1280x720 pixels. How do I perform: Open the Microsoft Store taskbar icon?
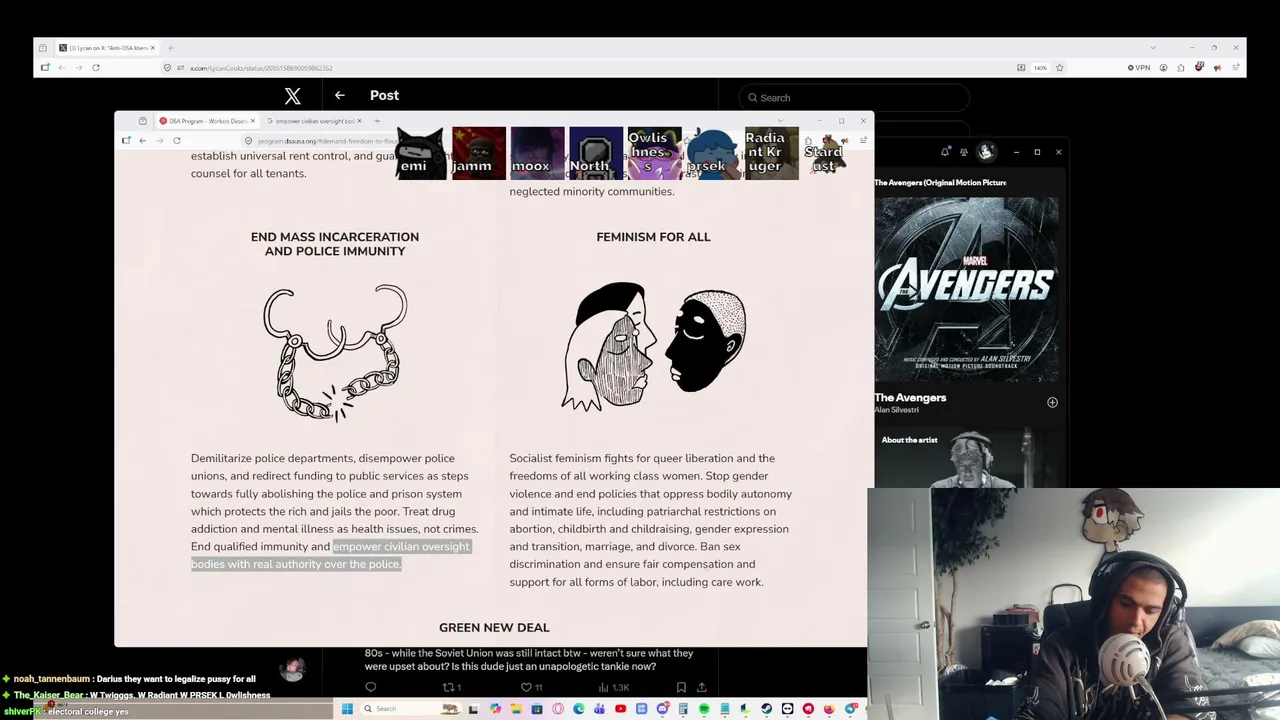point(537,709)
